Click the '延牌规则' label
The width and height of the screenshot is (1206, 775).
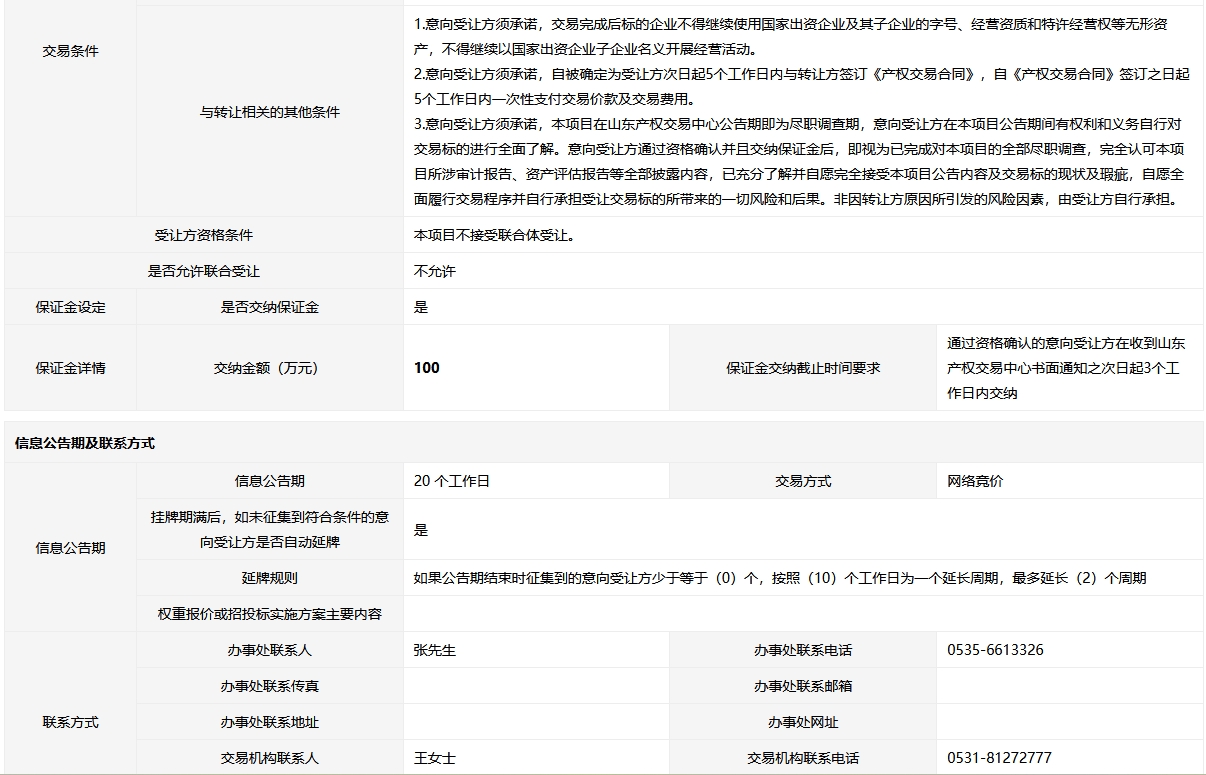(x=269, y=578)
